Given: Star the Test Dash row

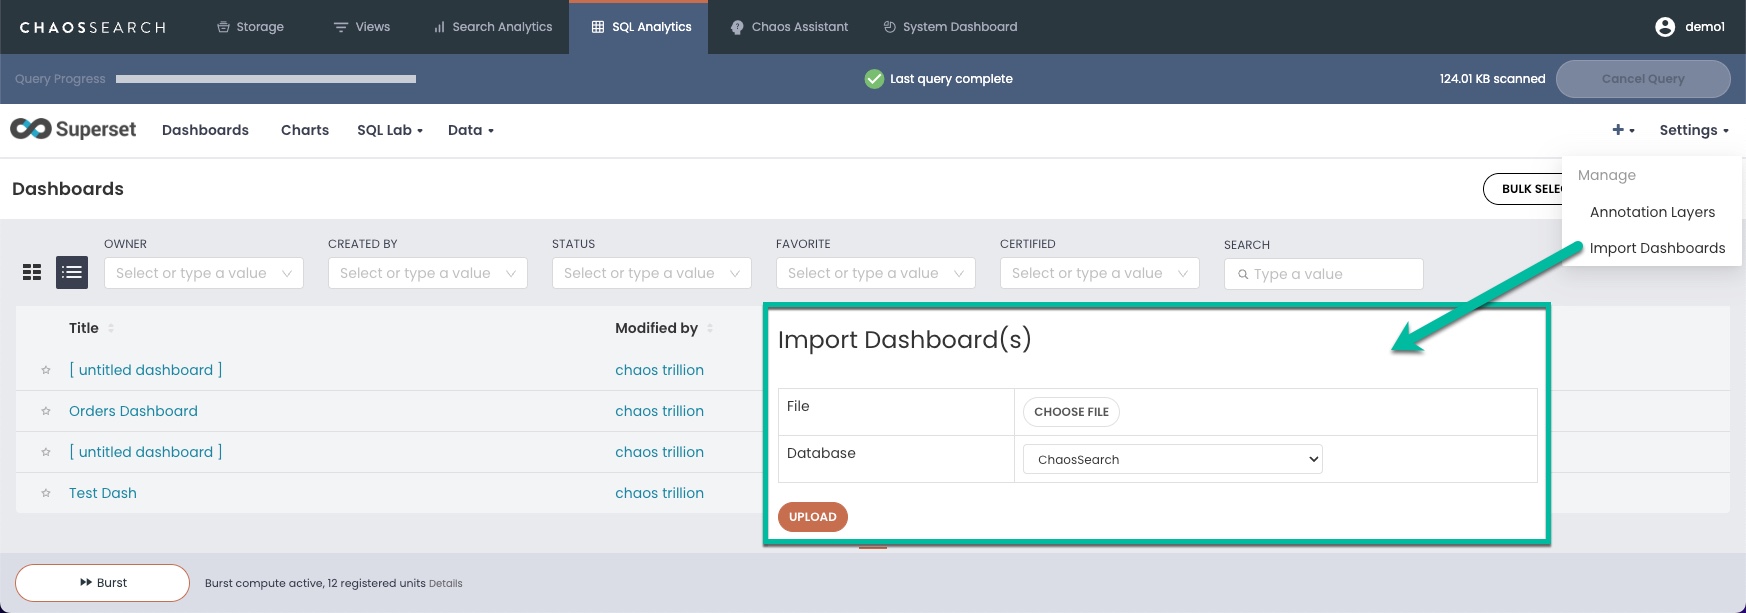Looking at the screenshot, I should (x=46, y=493).
